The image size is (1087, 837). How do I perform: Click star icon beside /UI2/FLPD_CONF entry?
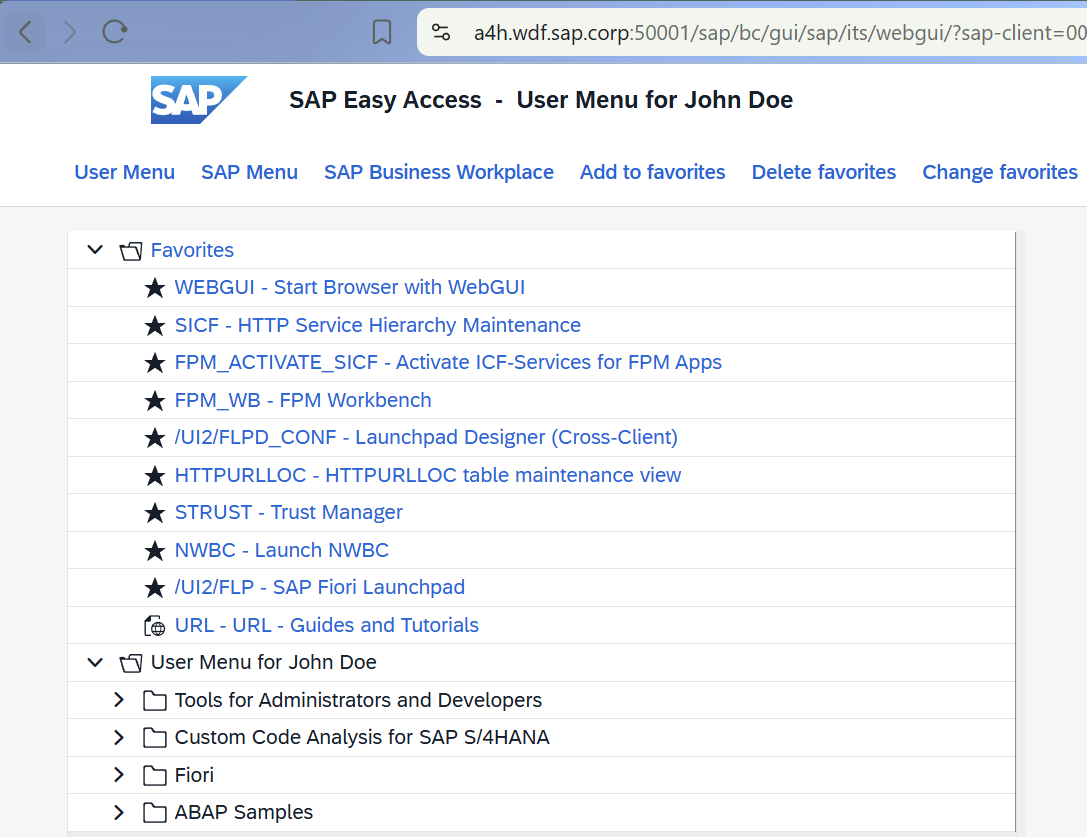(x=155, y=438)
